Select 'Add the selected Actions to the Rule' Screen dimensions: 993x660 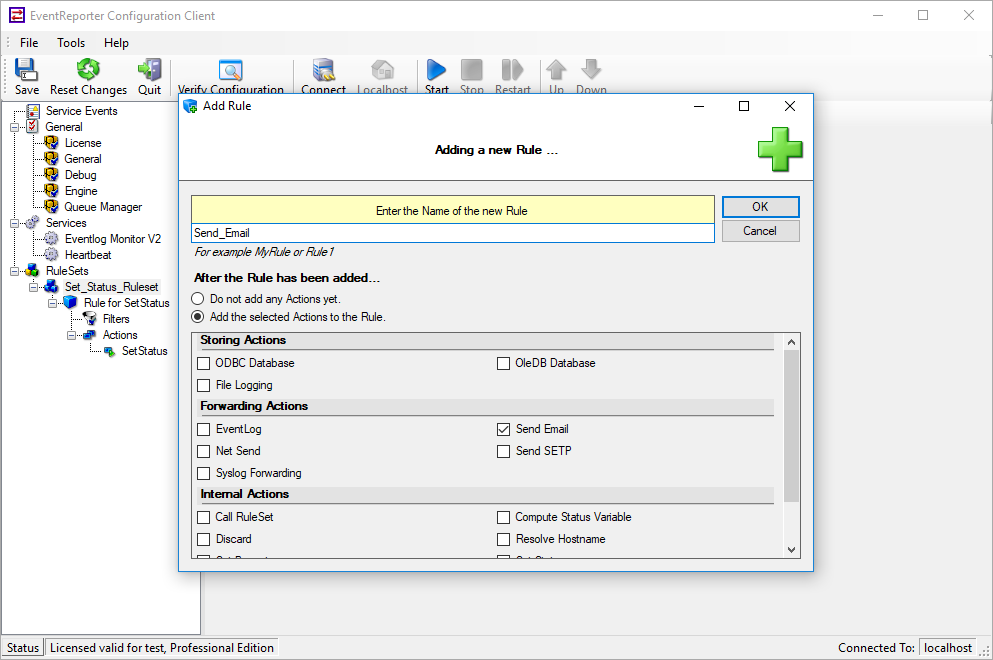click(198, 317)
